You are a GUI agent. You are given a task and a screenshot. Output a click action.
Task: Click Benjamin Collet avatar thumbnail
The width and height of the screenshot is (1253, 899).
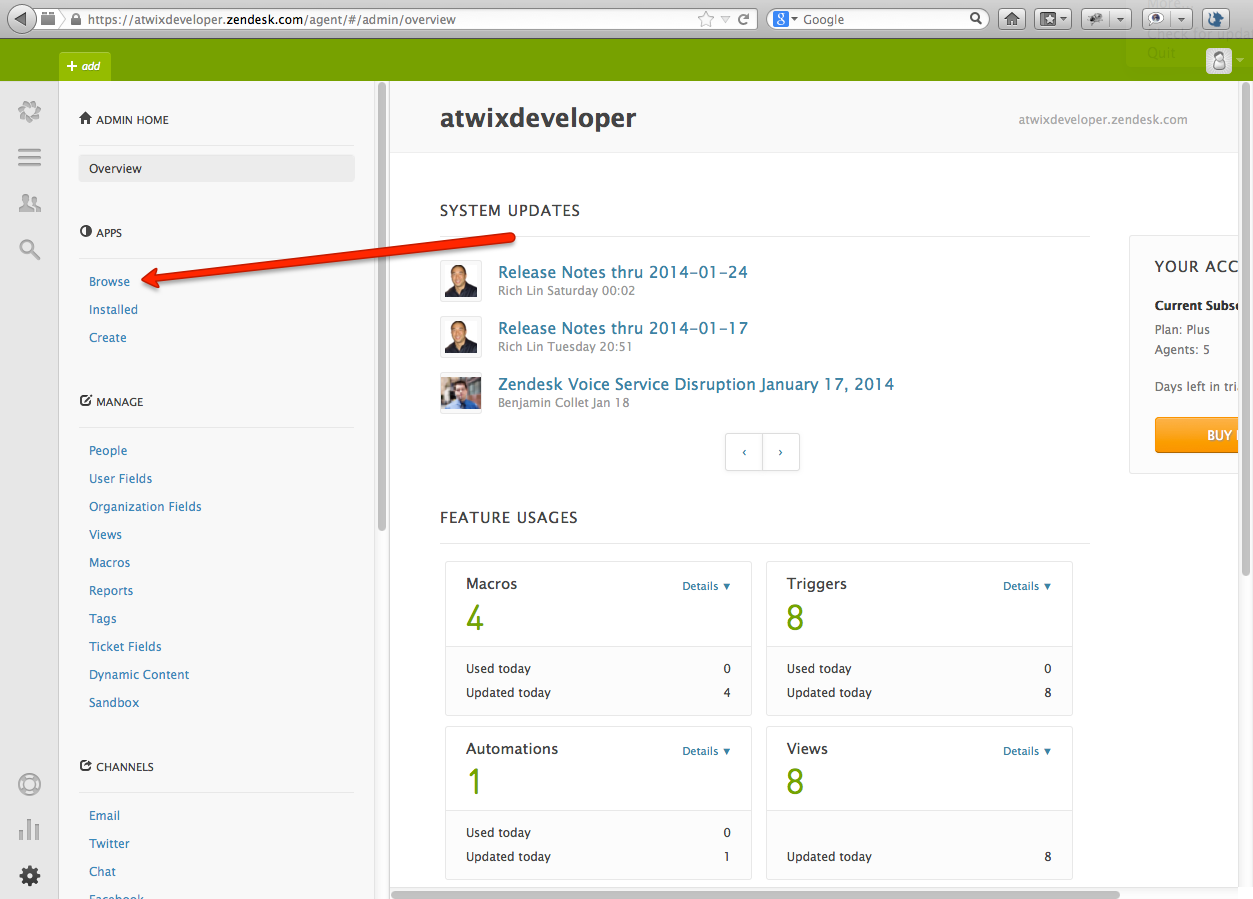pyautogui.click(x=461, y=393)
